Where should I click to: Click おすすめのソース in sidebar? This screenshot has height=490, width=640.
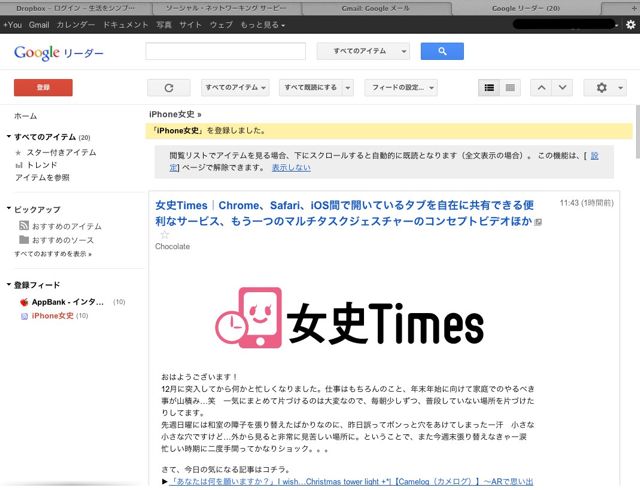click(x=63, y=240)
